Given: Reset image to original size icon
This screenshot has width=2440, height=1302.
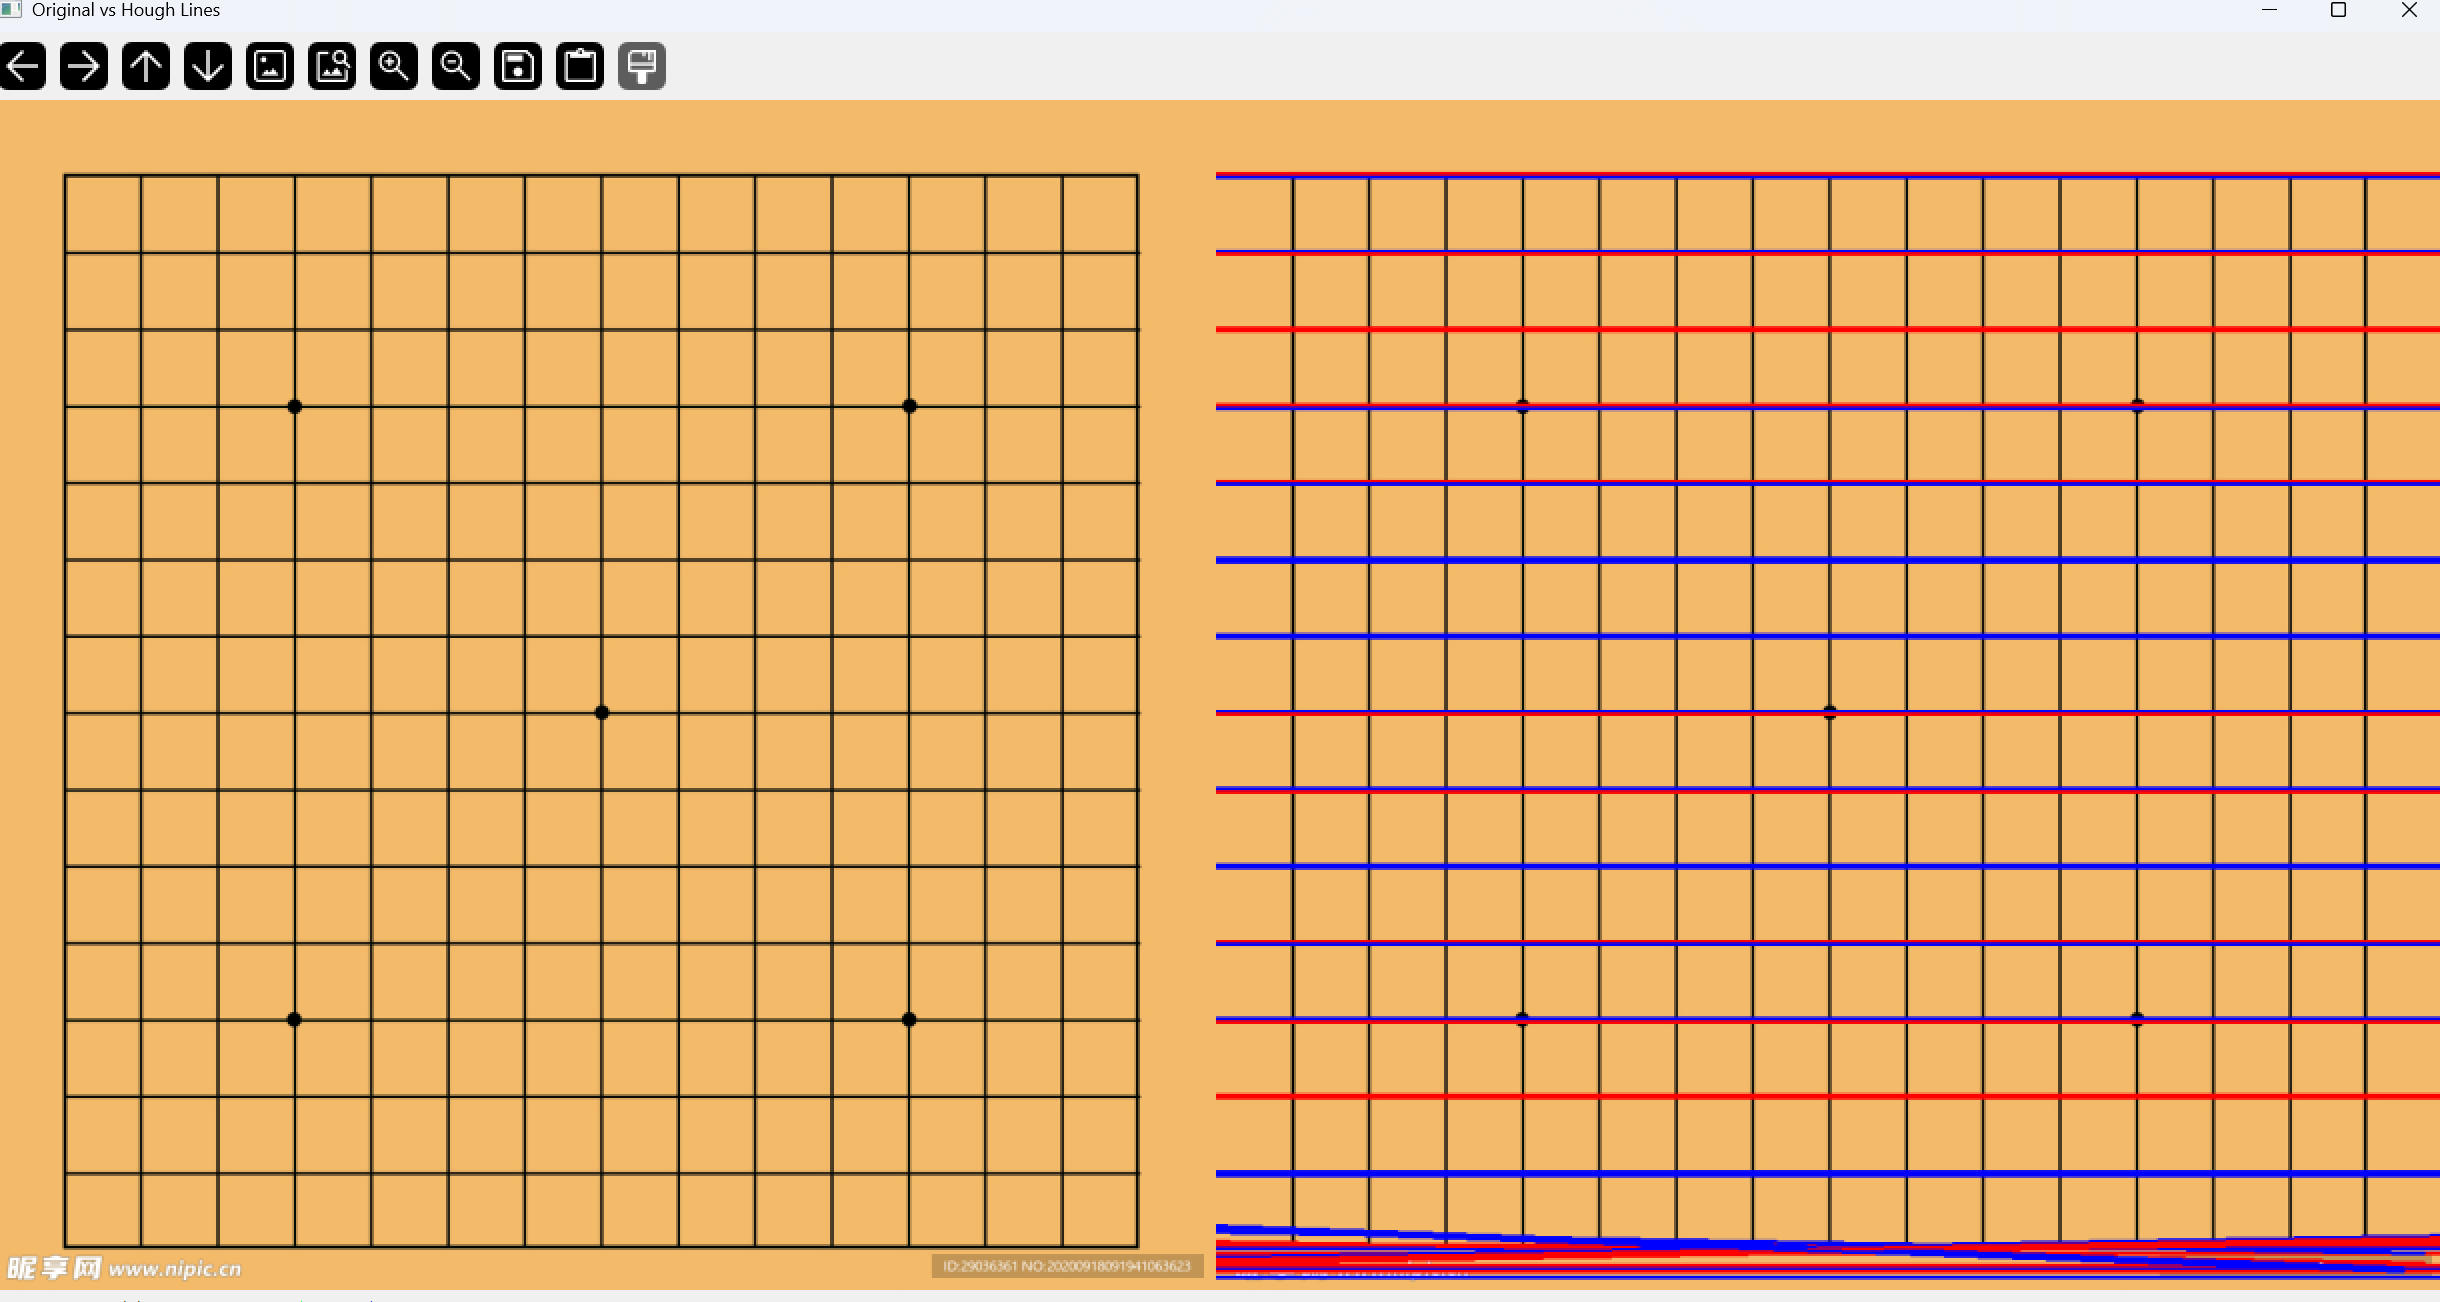Looking at the screenshot, I should (270, 66).
